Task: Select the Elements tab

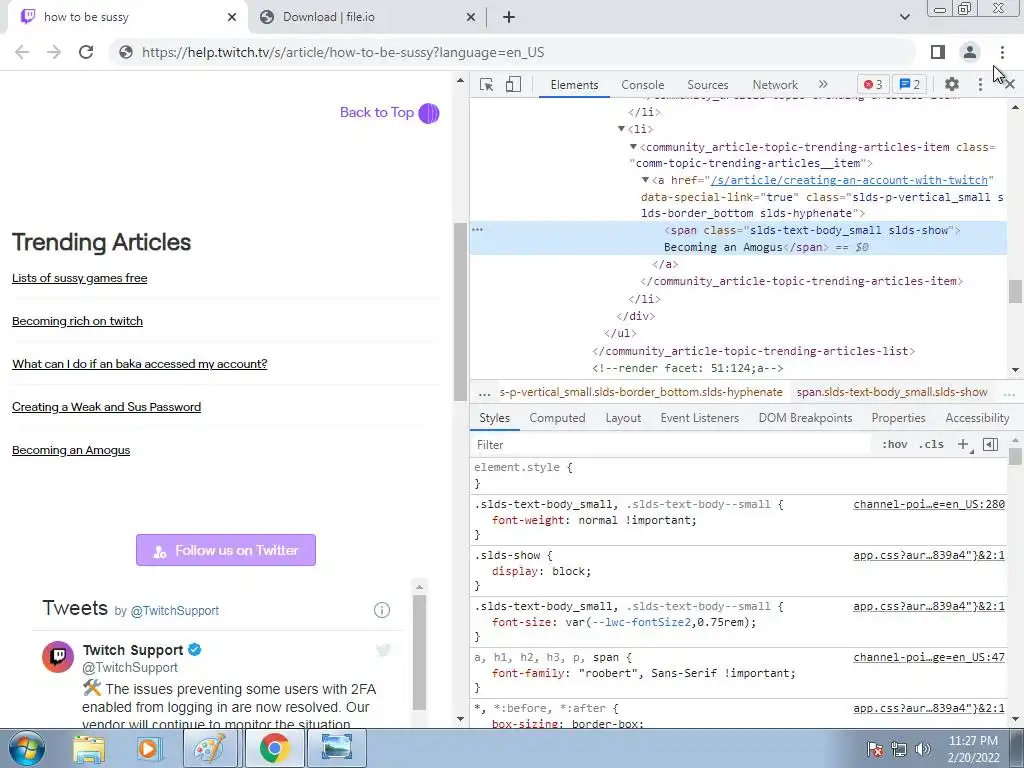Action: (x=574, y=85)
